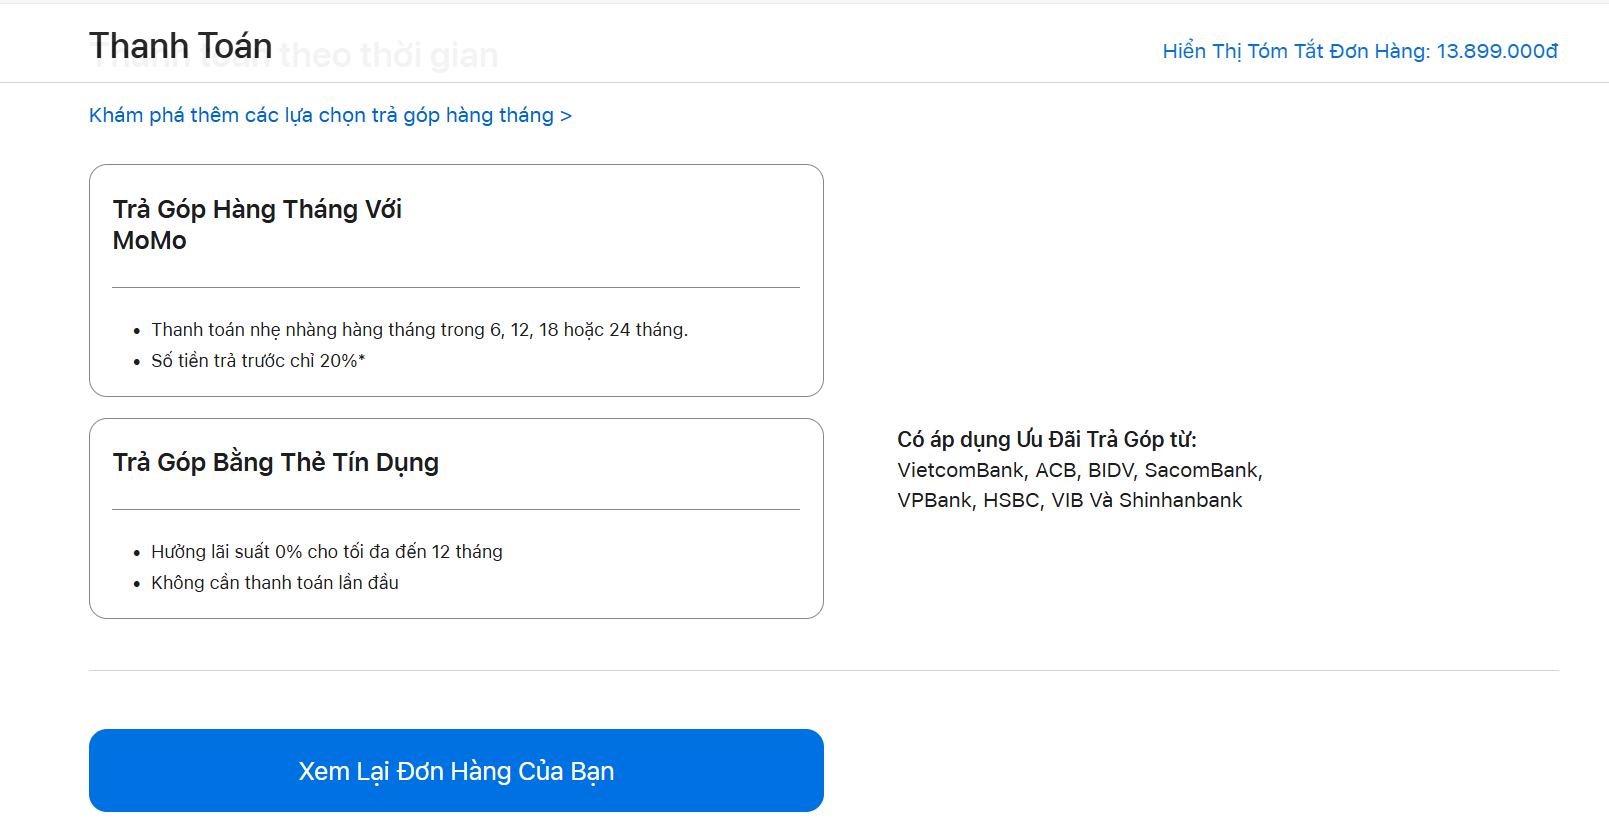
Task: Click the text 'Thanh toán nhẹ nhàng hàng tháng trong 6, 12, 18 hoặc 24 tháng.'
Action: [x=420, y=330]
